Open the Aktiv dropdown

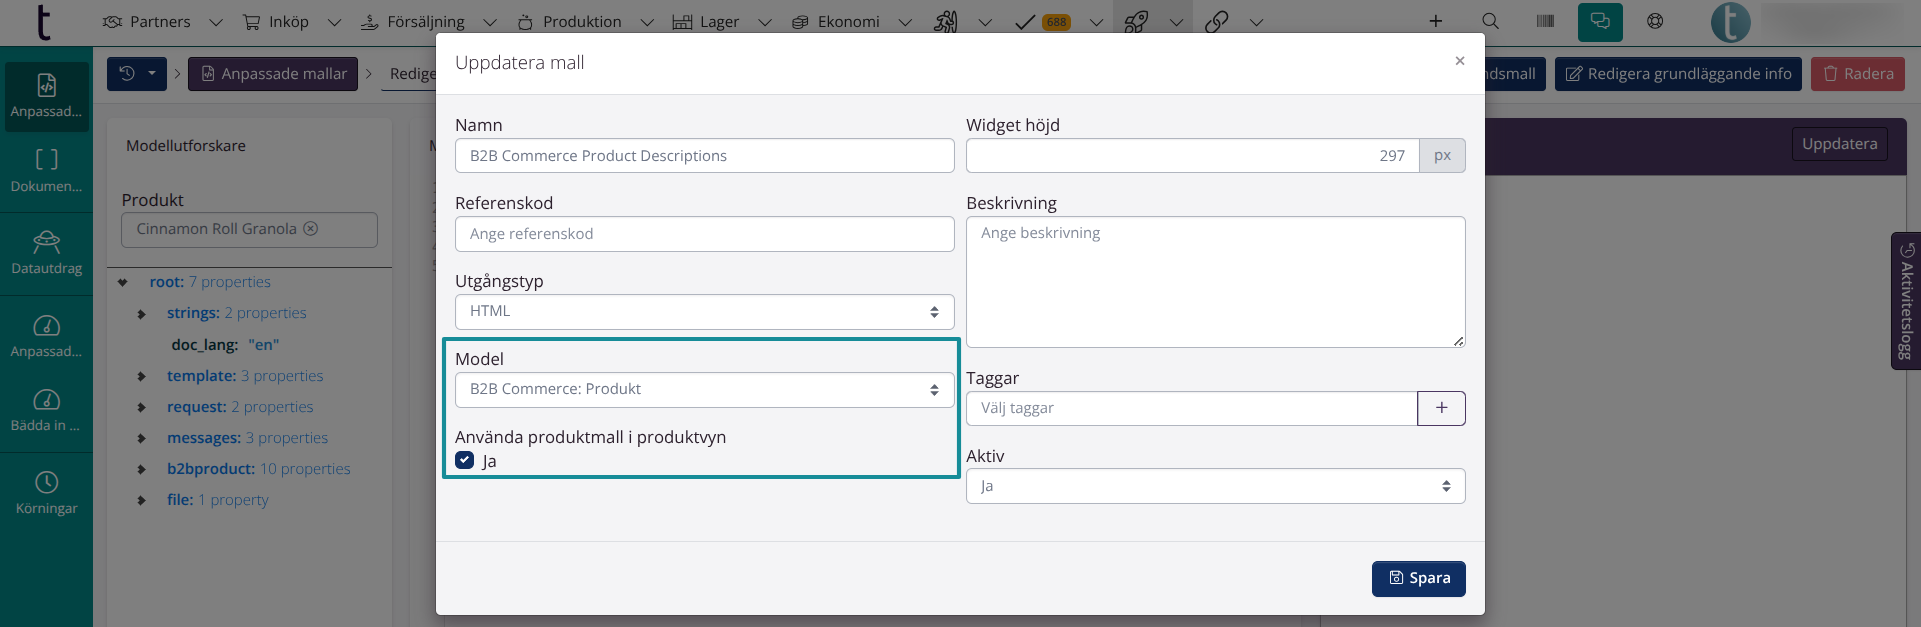point(1215,486)
